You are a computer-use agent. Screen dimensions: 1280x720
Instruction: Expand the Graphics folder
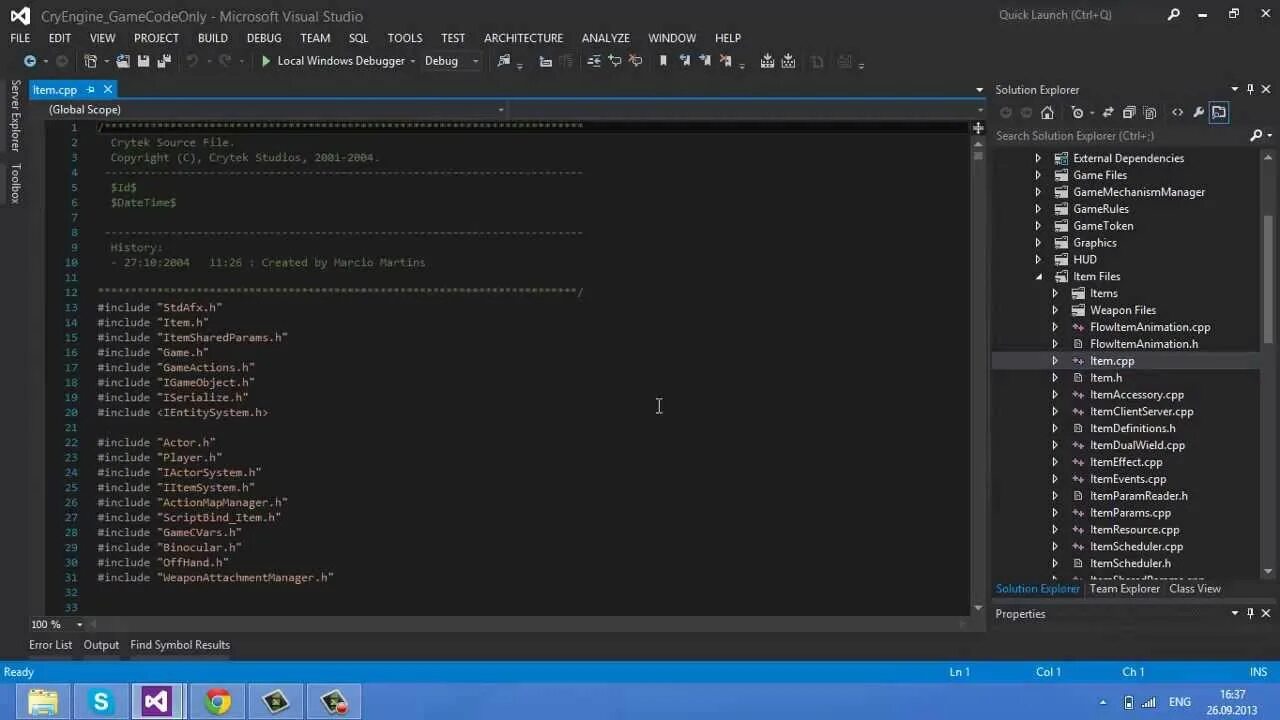point(1038,243)
